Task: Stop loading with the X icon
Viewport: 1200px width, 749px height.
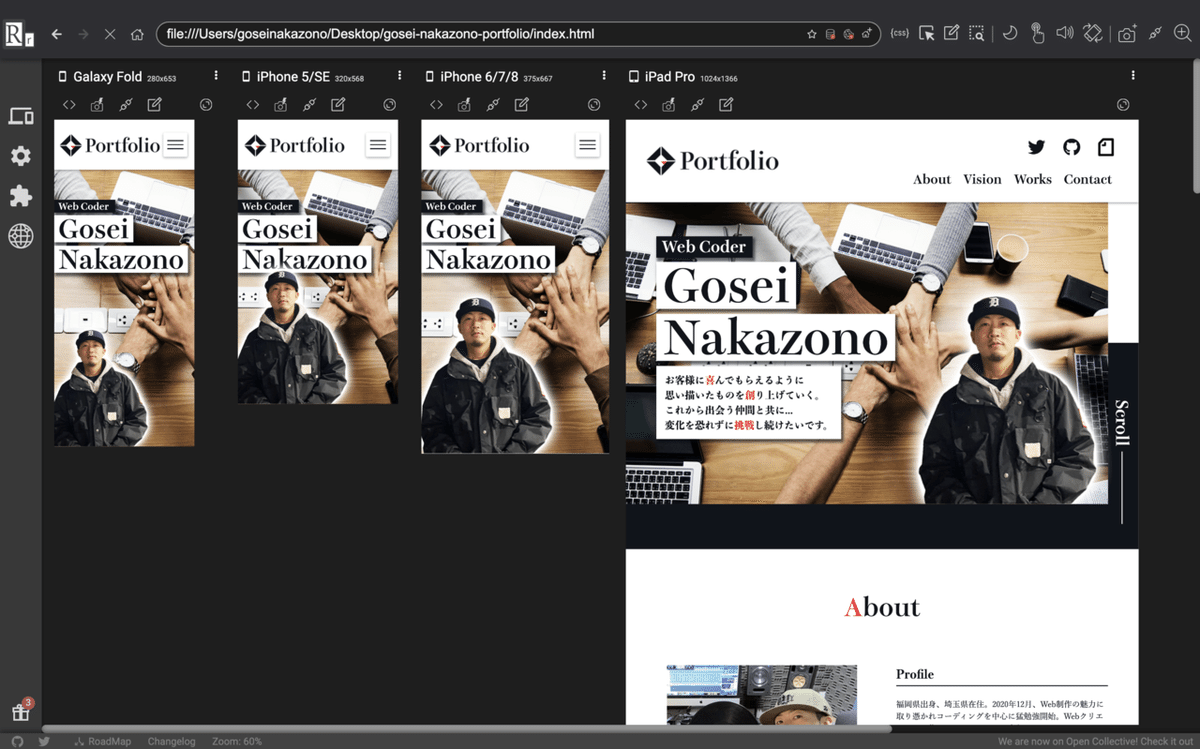Action: pos(110,34)
